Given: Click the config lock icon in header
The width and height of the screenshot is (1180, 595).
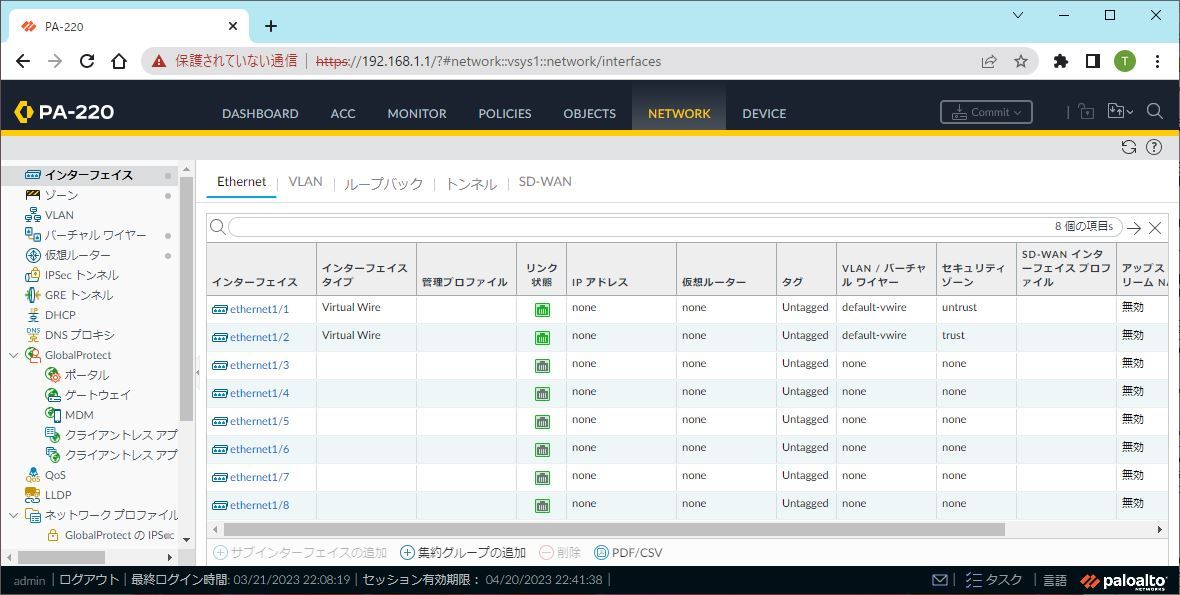Looking at the screenshot, I should point(1086,111).
